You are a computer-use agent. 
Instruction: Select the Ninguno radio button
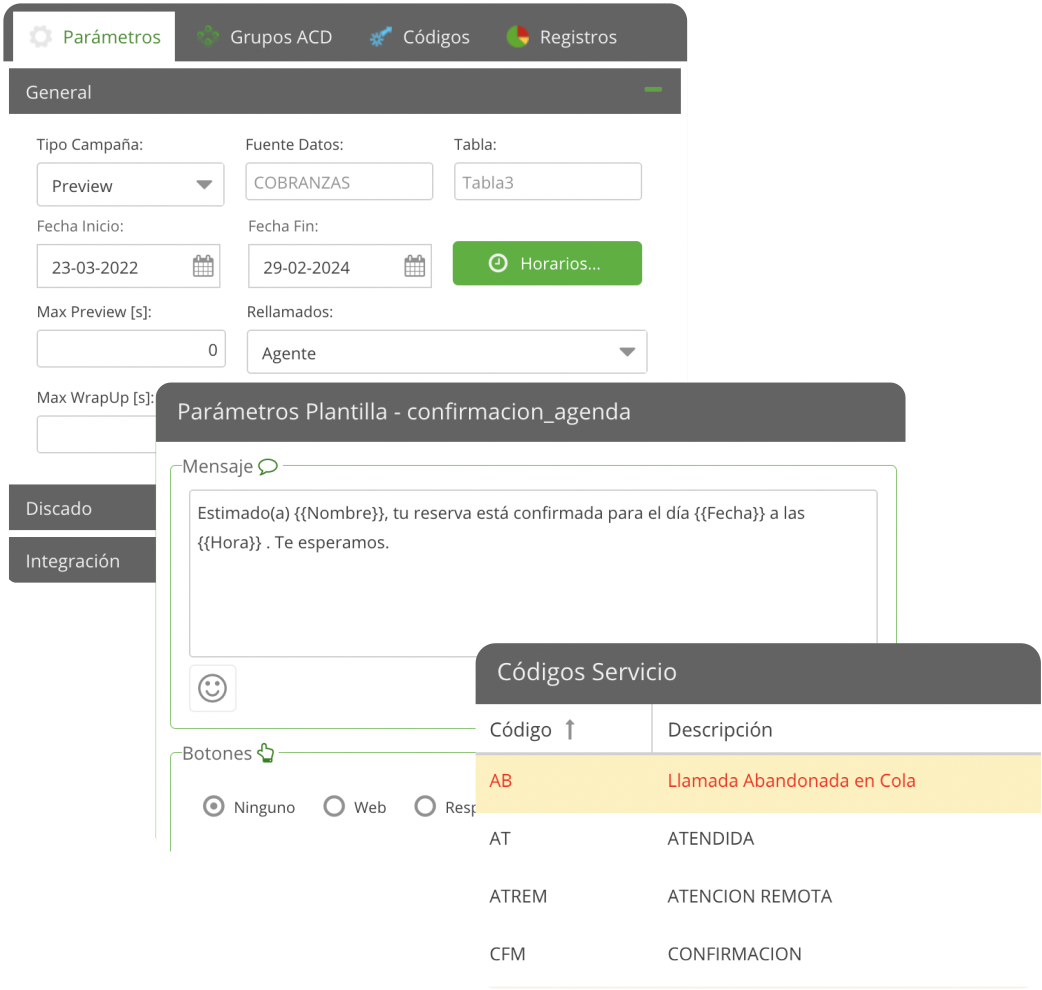coord(213,807)
